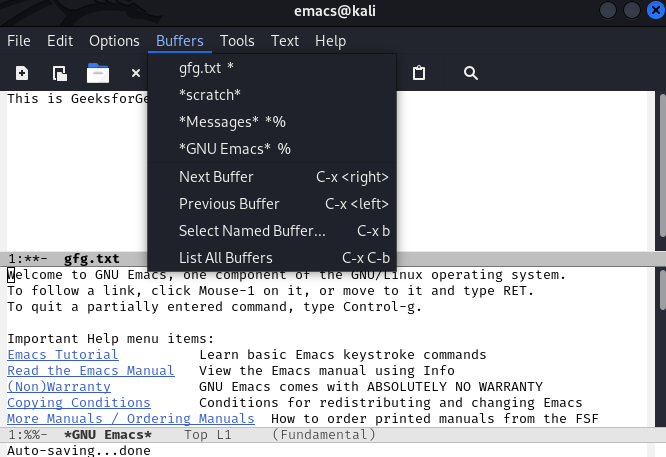Close the Emacs window with blue X
This screenshot has width=666, height=457.
[655, 10]
